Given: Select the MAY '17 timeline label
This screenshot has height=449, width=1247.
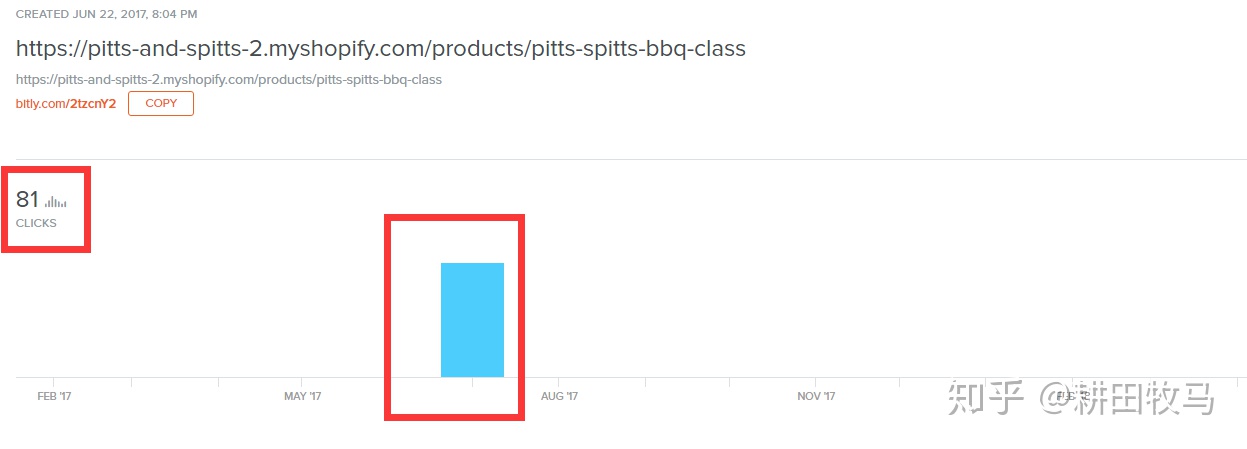Looking at the screenshot, I should coord(303,396).
